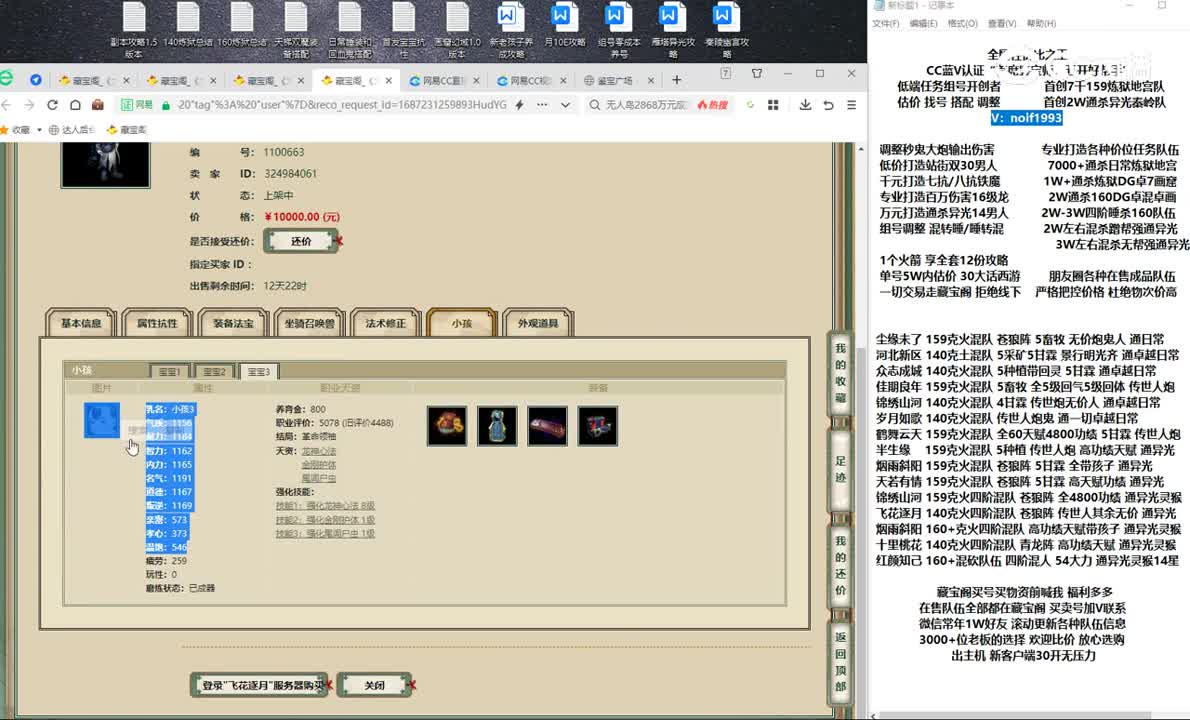Reload the page with the refresh icon
Image resolution: width=1190 pixels, height=720 pixels.
[51, 105]
